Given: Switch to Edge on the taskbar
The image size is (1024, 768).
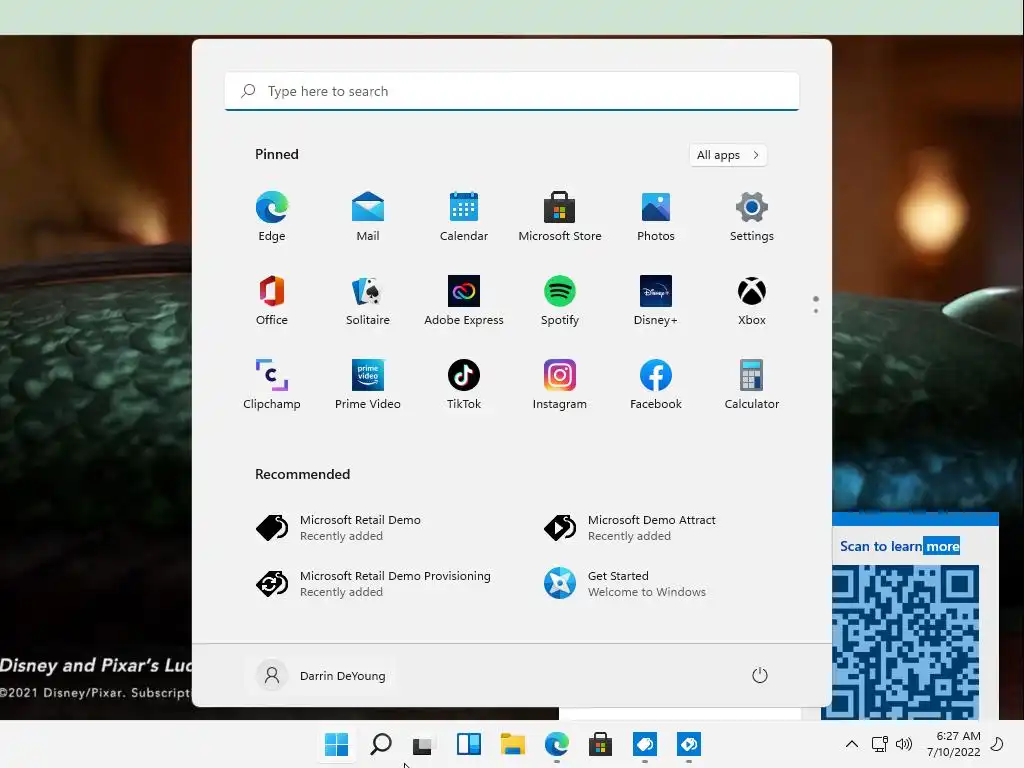Looking at the screenshot, I should (556, 744).
